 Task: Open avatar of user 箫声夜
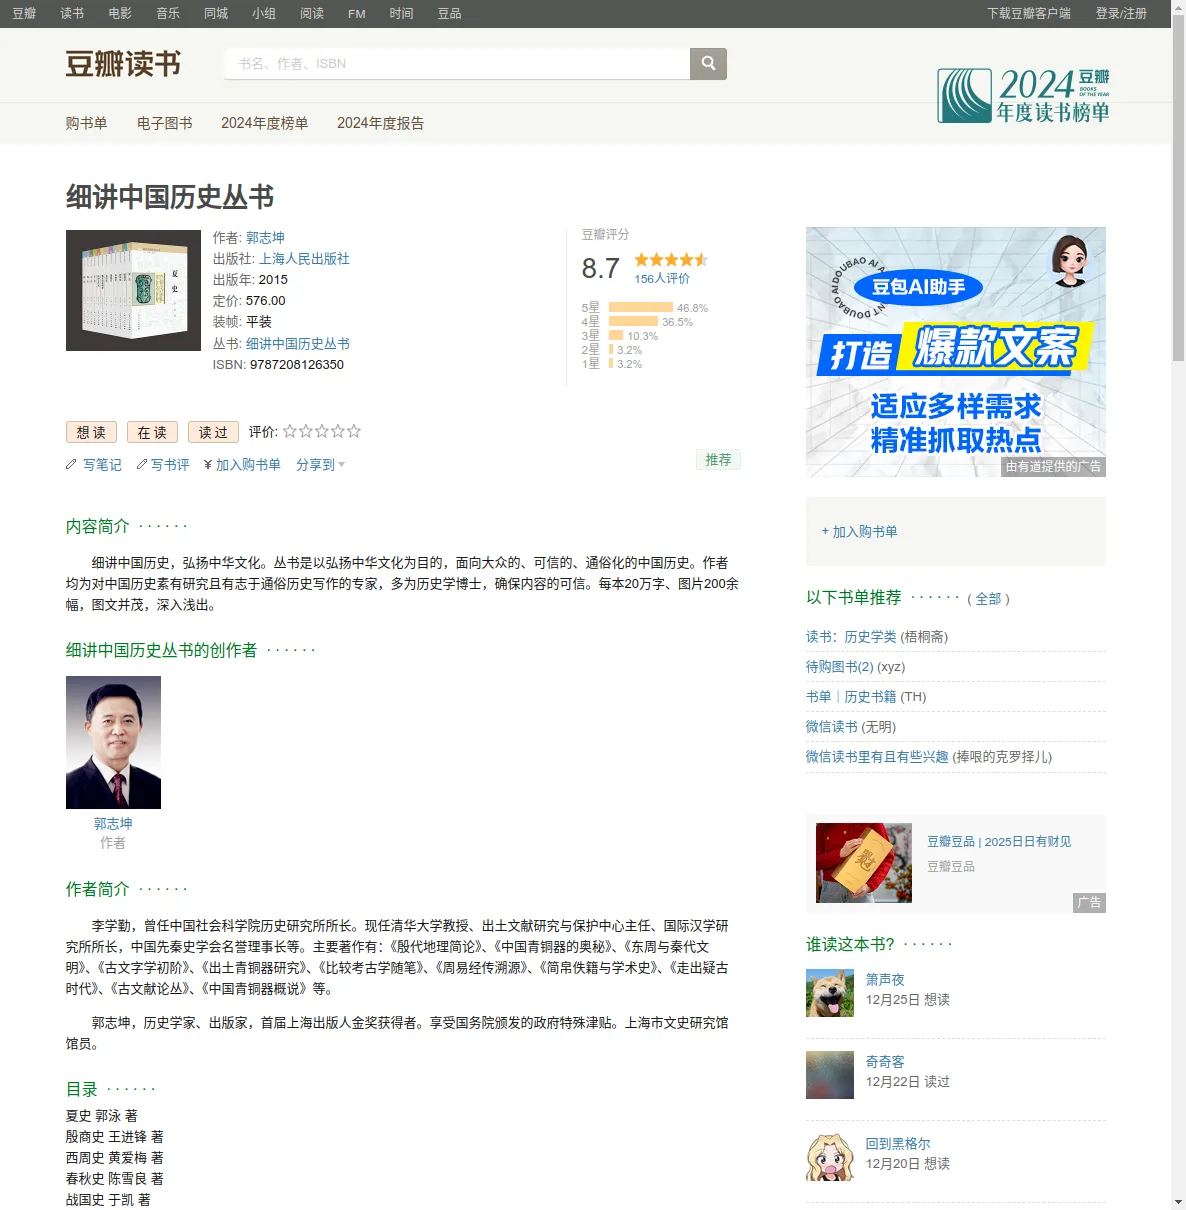pos(830,993)
